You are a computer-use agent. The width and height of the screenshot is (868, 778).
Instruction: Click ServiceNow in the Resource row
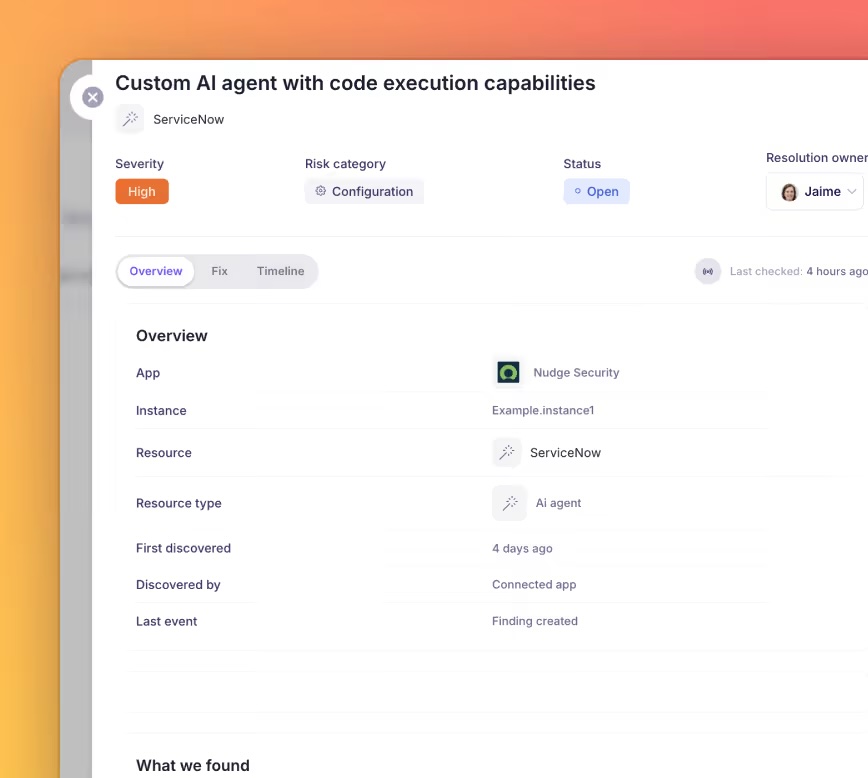tap(565, 453)
